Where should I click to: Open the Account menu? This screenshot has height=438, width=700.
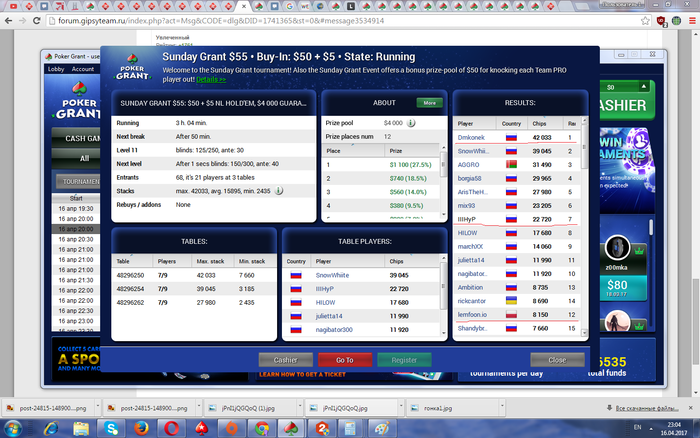coord(83,69)
